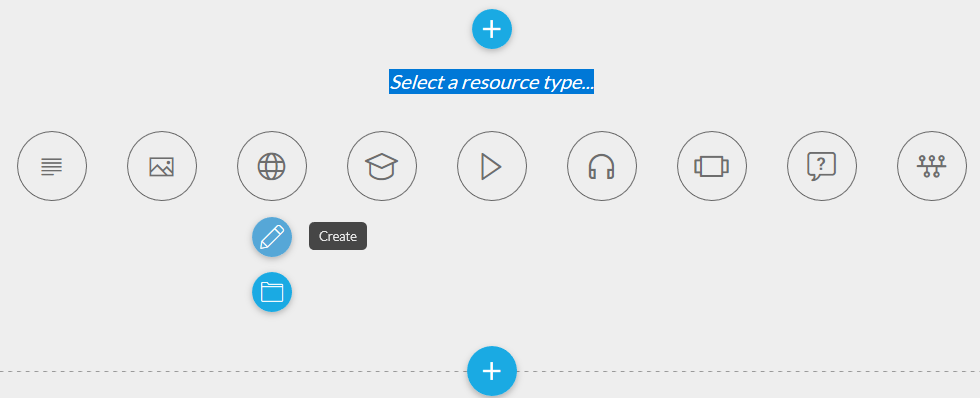This screenshot has height=398, width=980.
Task: Click the top blue plus button
Action: coord(492,29)
